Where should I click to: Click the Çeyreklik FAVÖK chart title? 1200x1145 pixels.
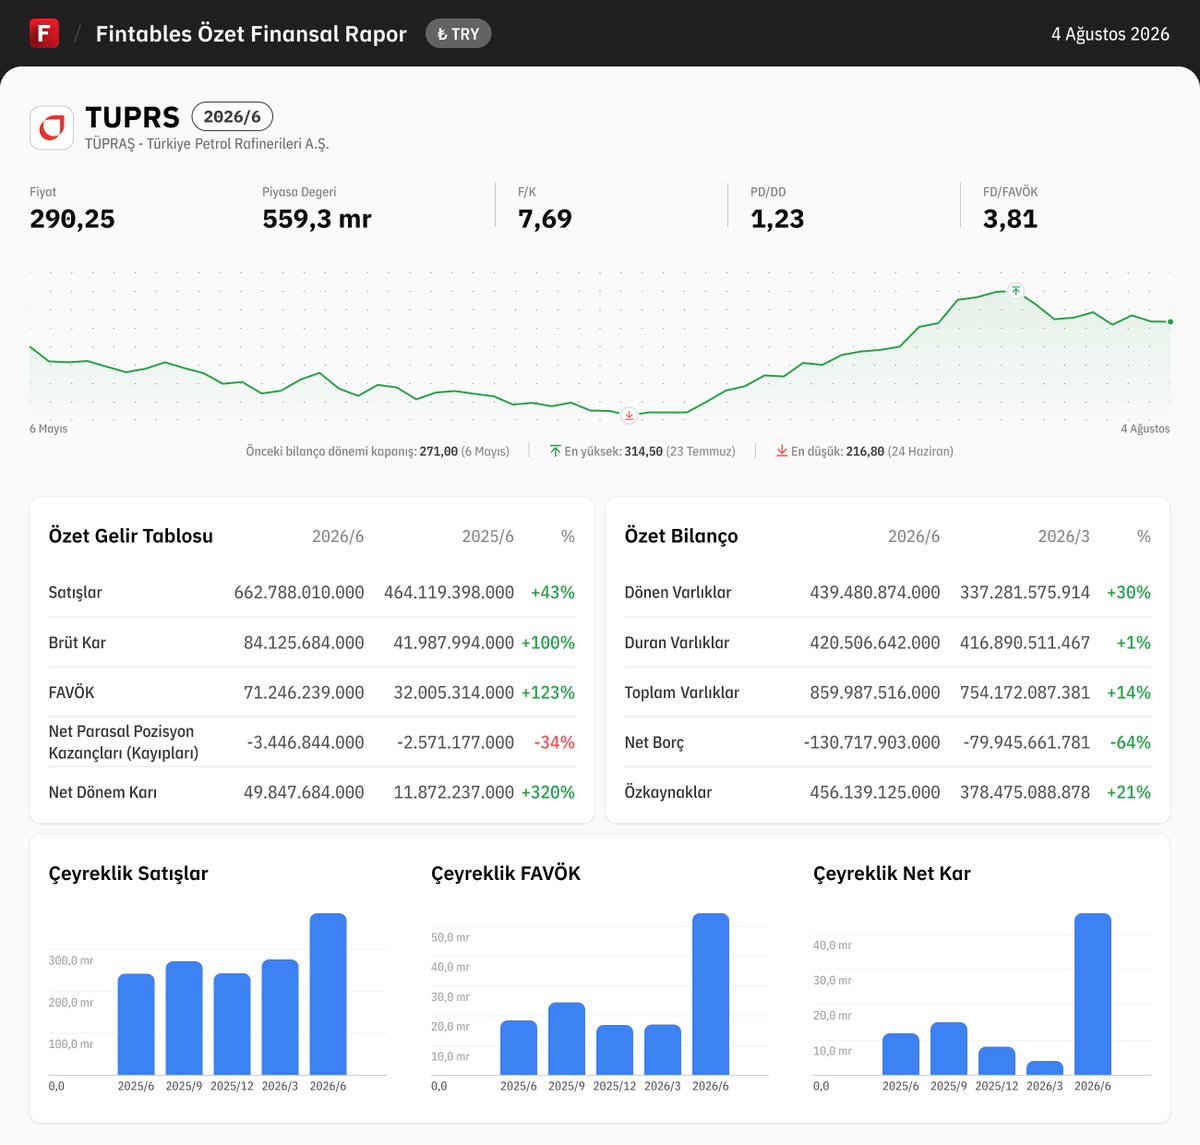coord(506,874)
